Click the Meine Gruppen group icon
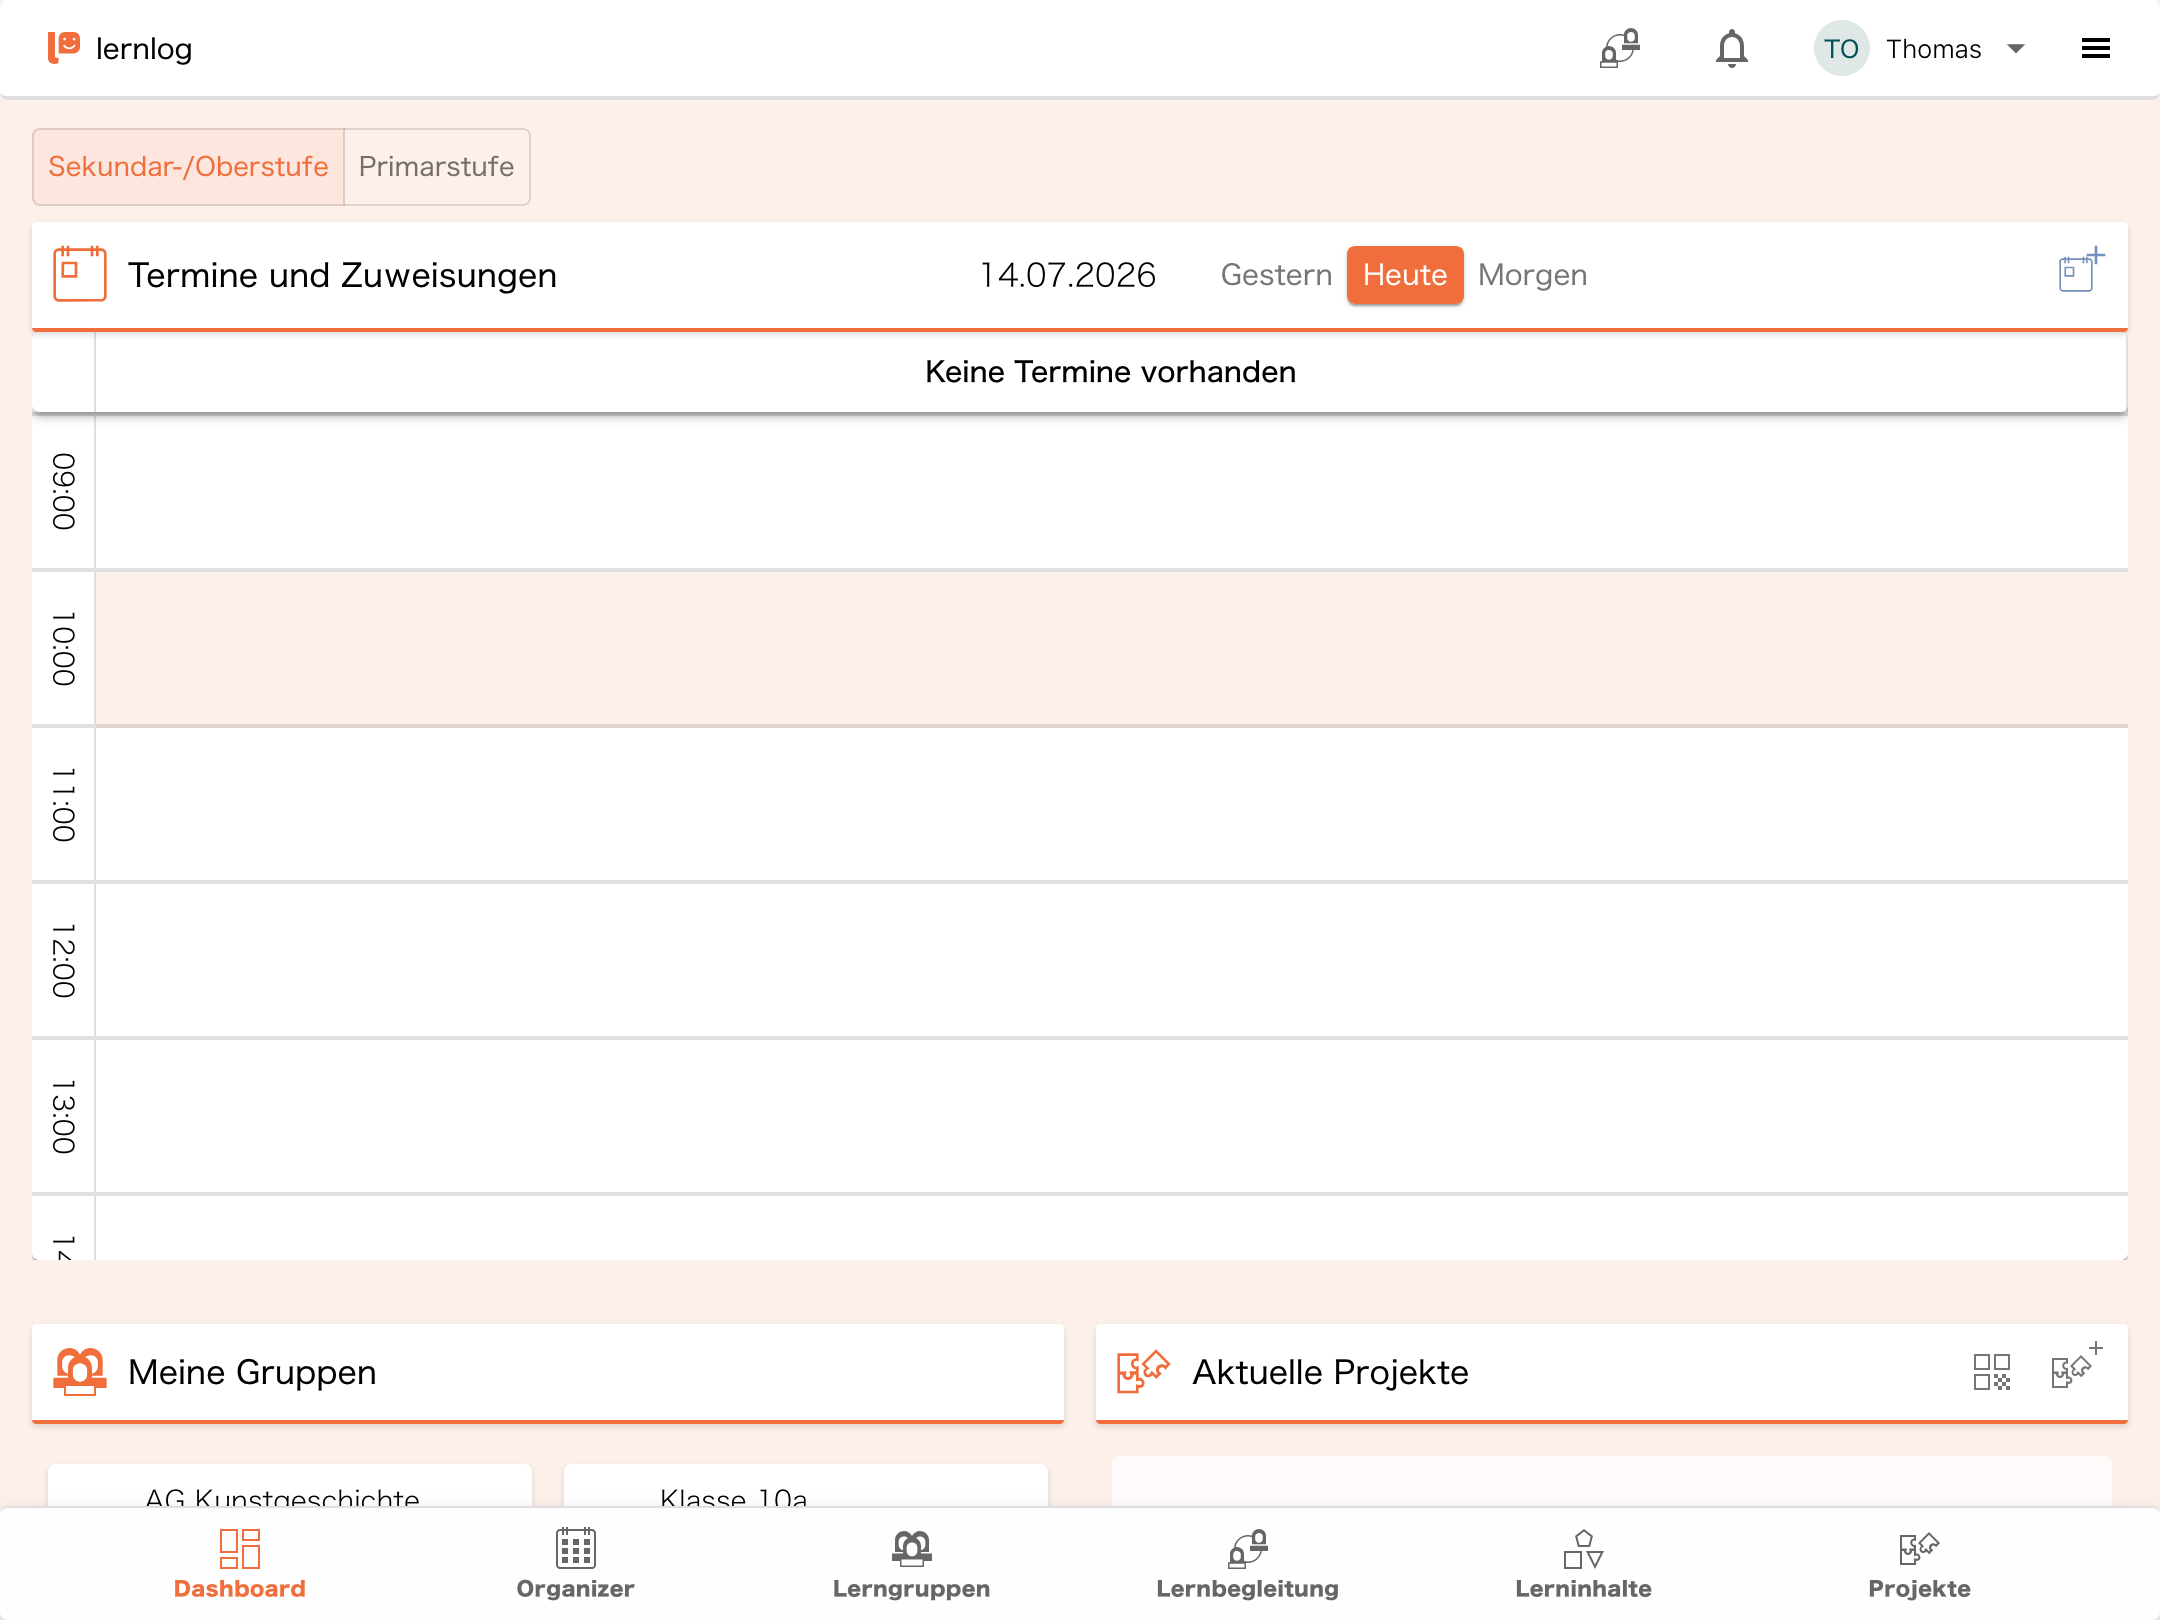 [79, 1371]
